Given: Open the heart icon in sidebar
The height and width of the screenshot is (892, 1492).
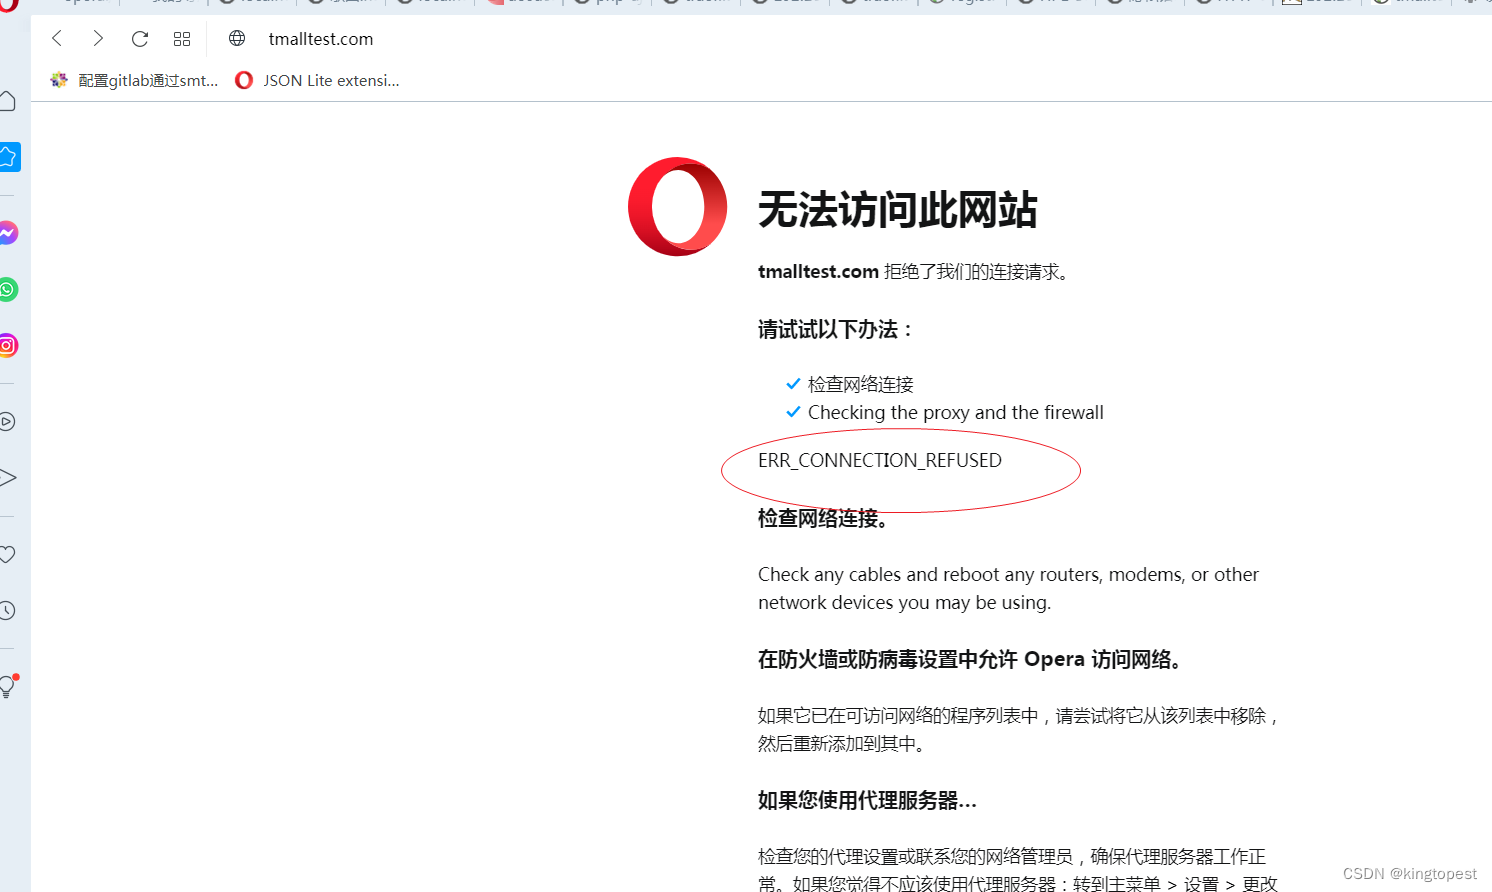Looking at the screenshot, I should coord(7,554).
